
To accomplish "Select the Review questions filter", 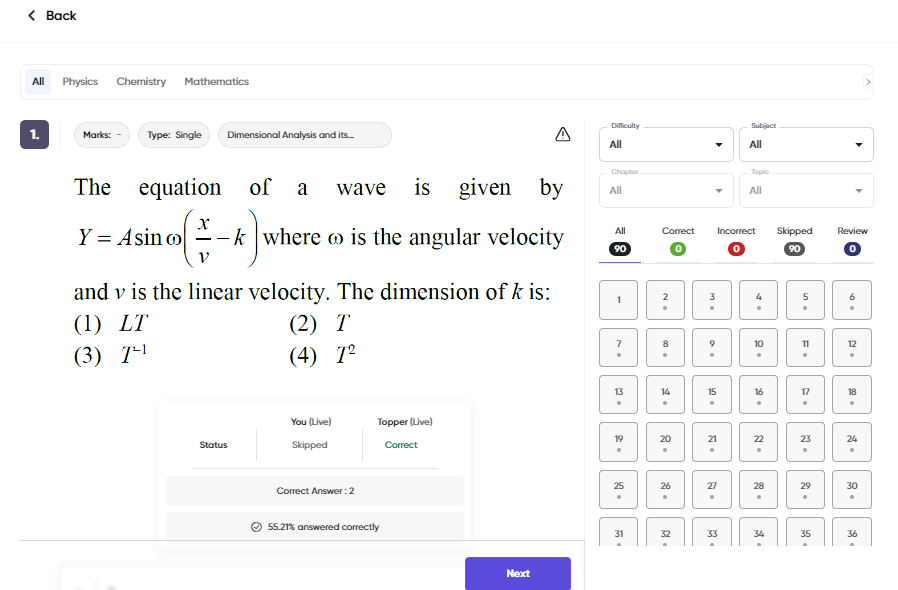I will click(852, 241).
